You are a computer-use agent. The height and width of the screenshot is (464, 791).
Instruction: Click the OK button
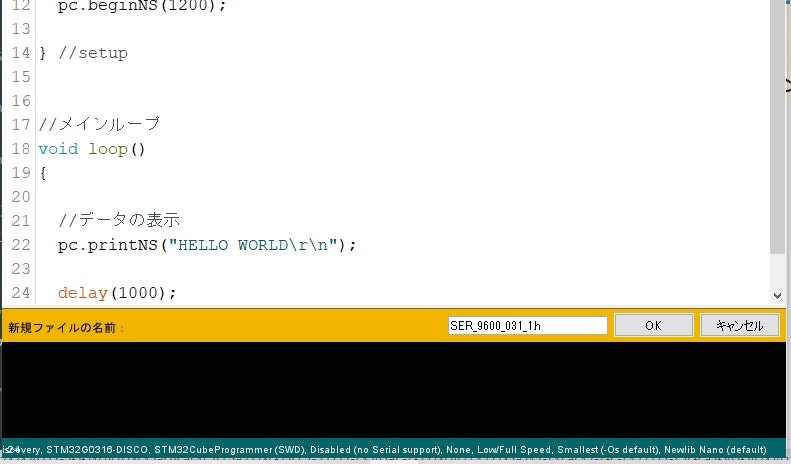[x=653, y=325]
